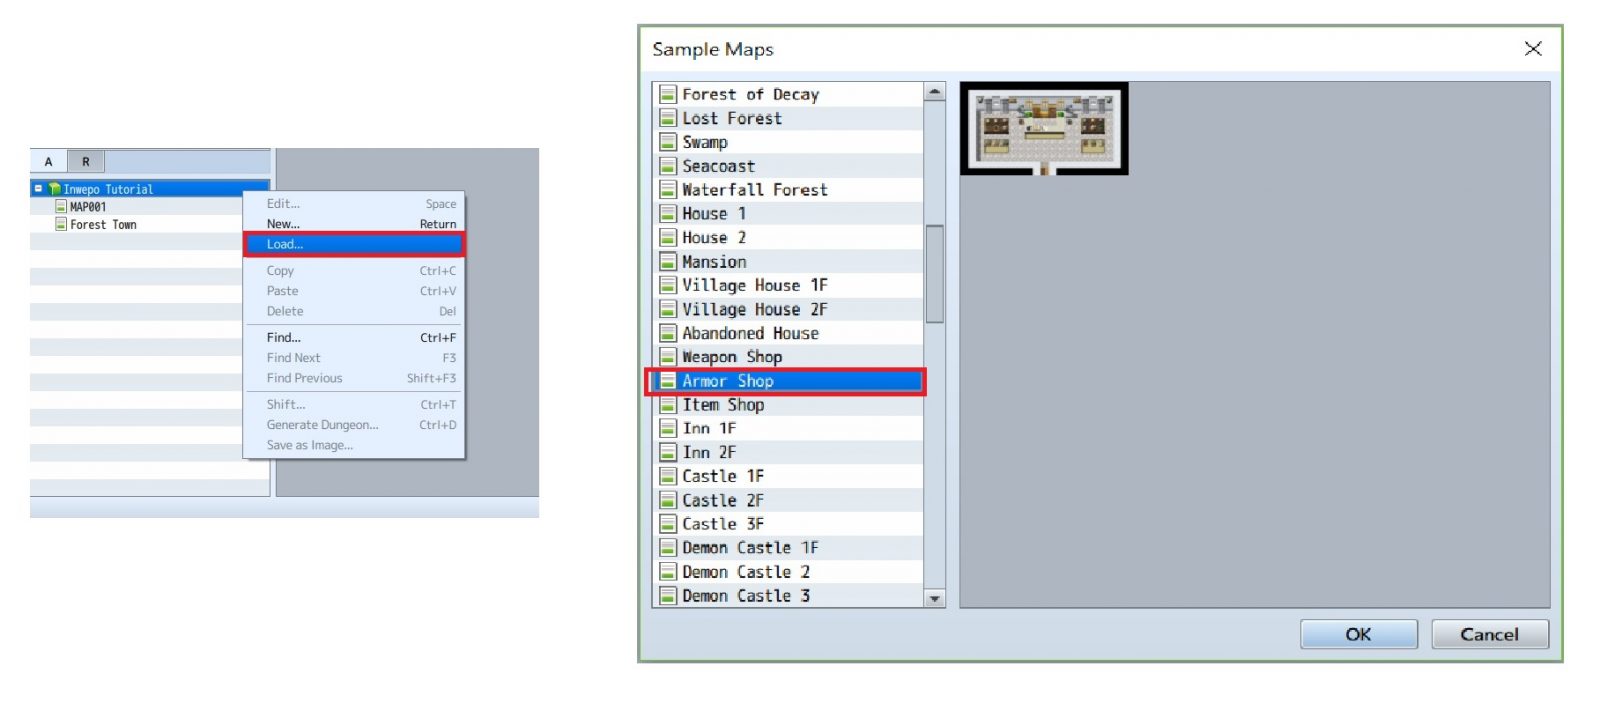
Task: Click the Demon Castle 2 map icon
Action: [x=668, y=572]
